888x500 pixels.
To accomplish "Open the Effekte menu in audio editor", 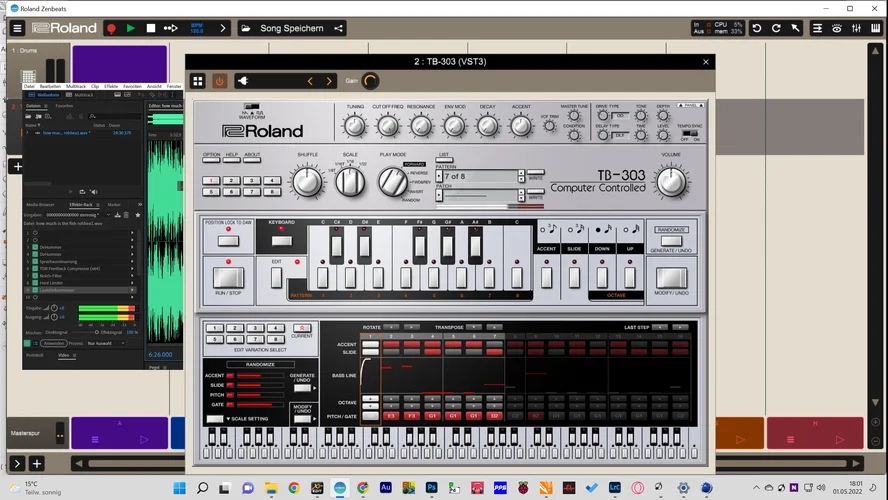I will click(x=109, y=87).
